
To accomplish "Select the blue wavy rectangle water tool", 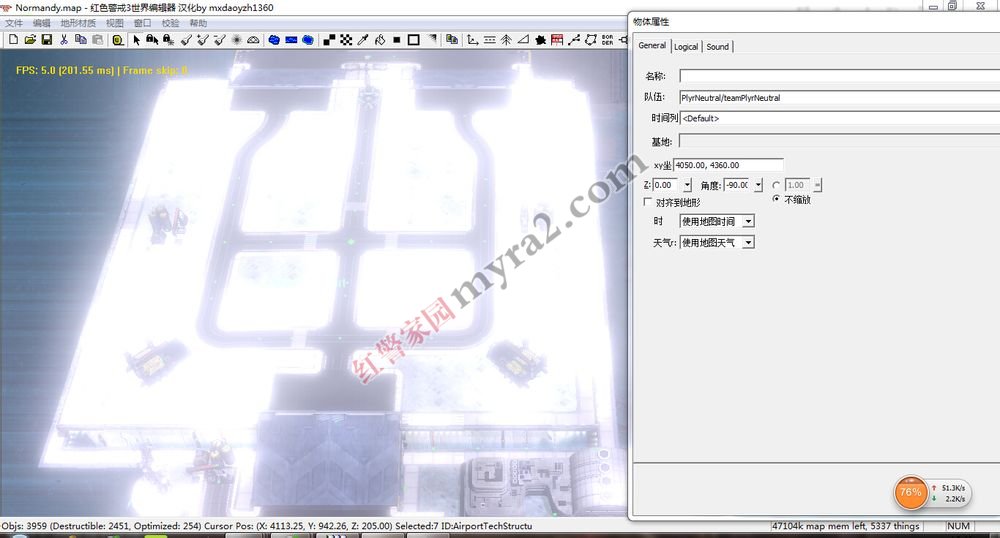I will pyautogui.click(x=291, y=40).
